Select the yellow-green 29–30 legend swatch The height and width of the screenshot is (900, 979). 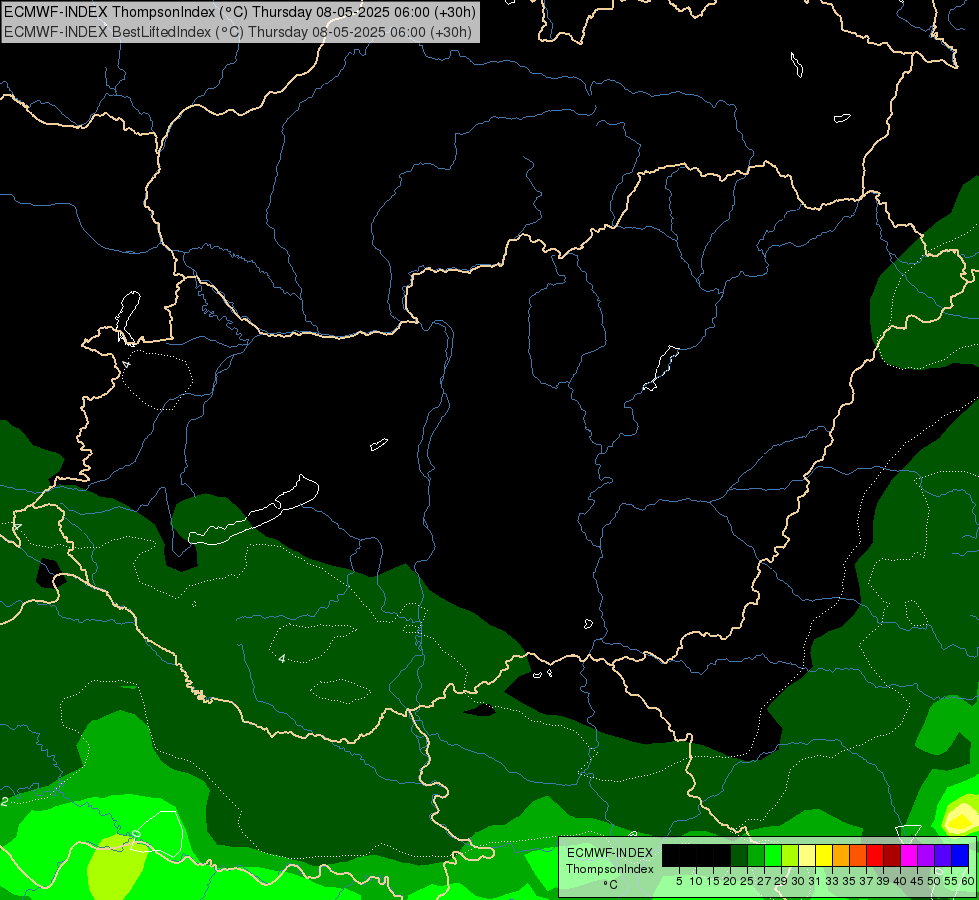(790, 855)
